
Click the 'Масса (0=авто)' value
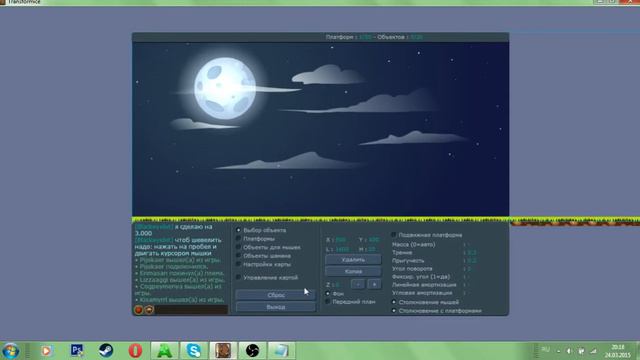pos(469,245)
